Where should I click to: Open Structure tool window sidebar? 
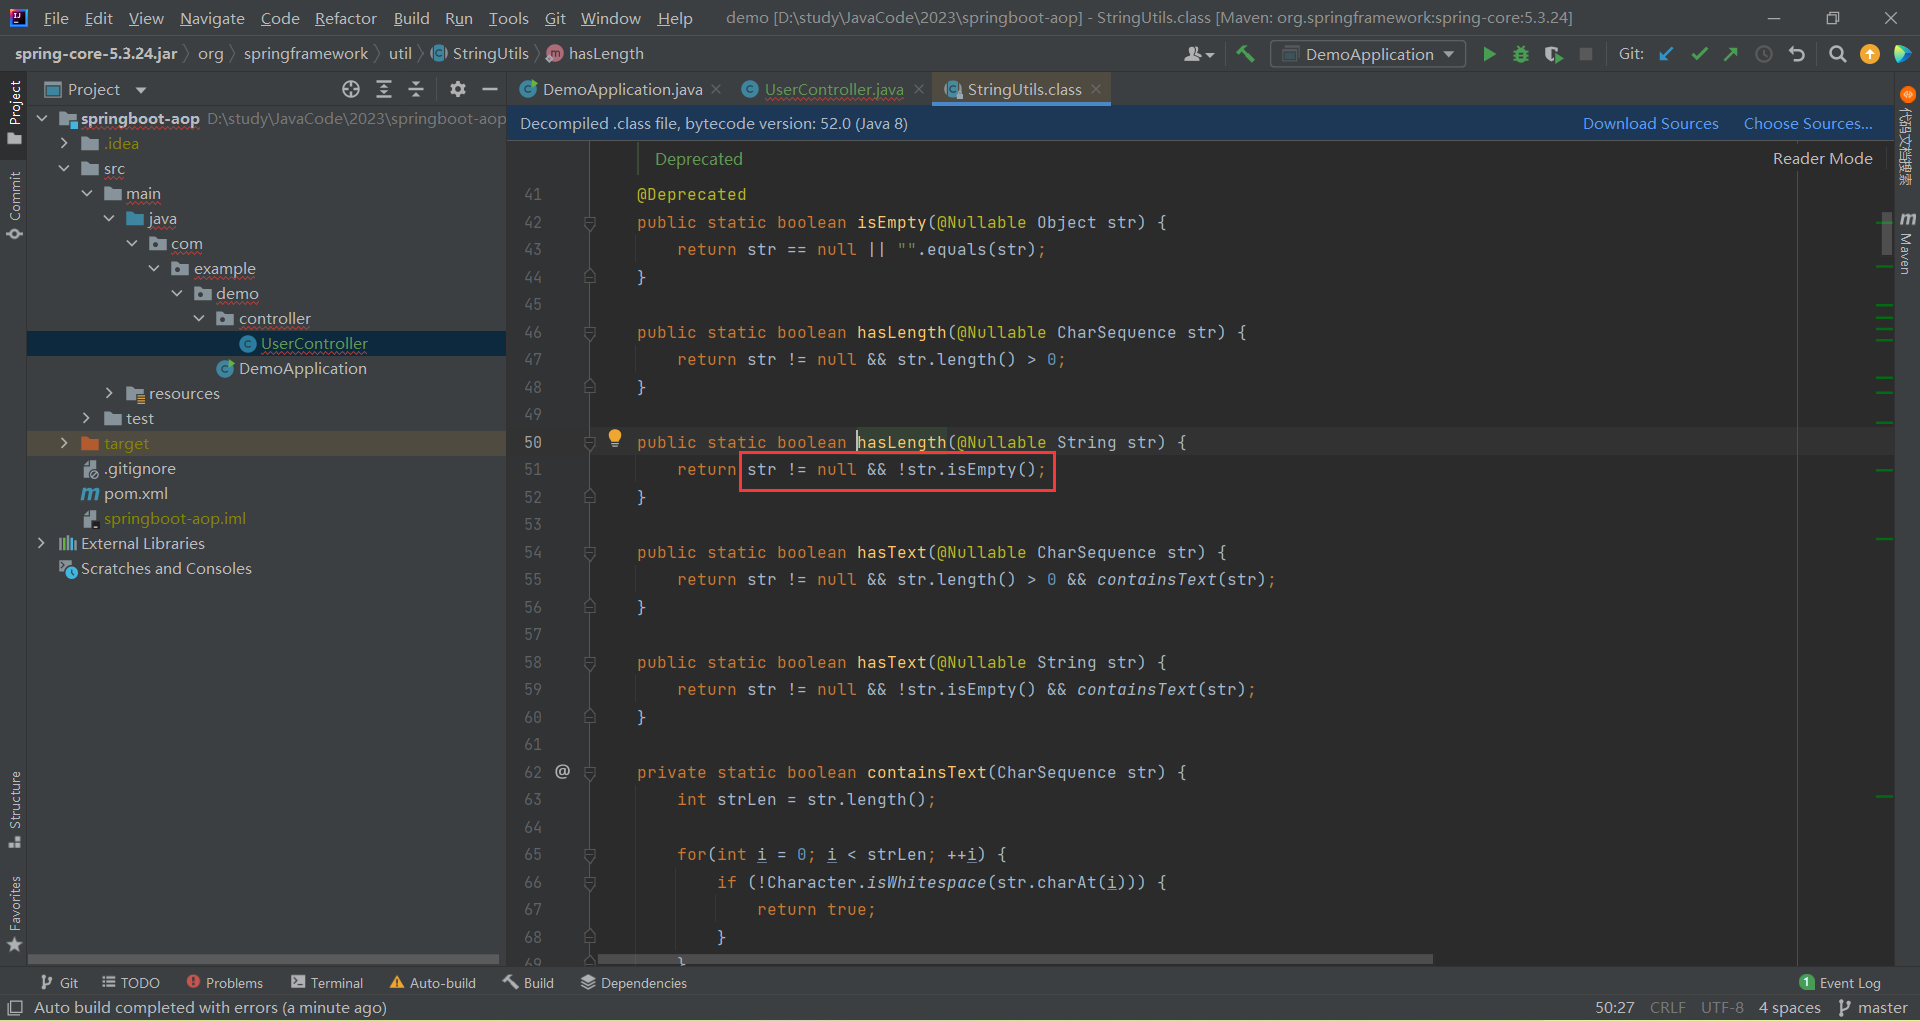(14, 810)
